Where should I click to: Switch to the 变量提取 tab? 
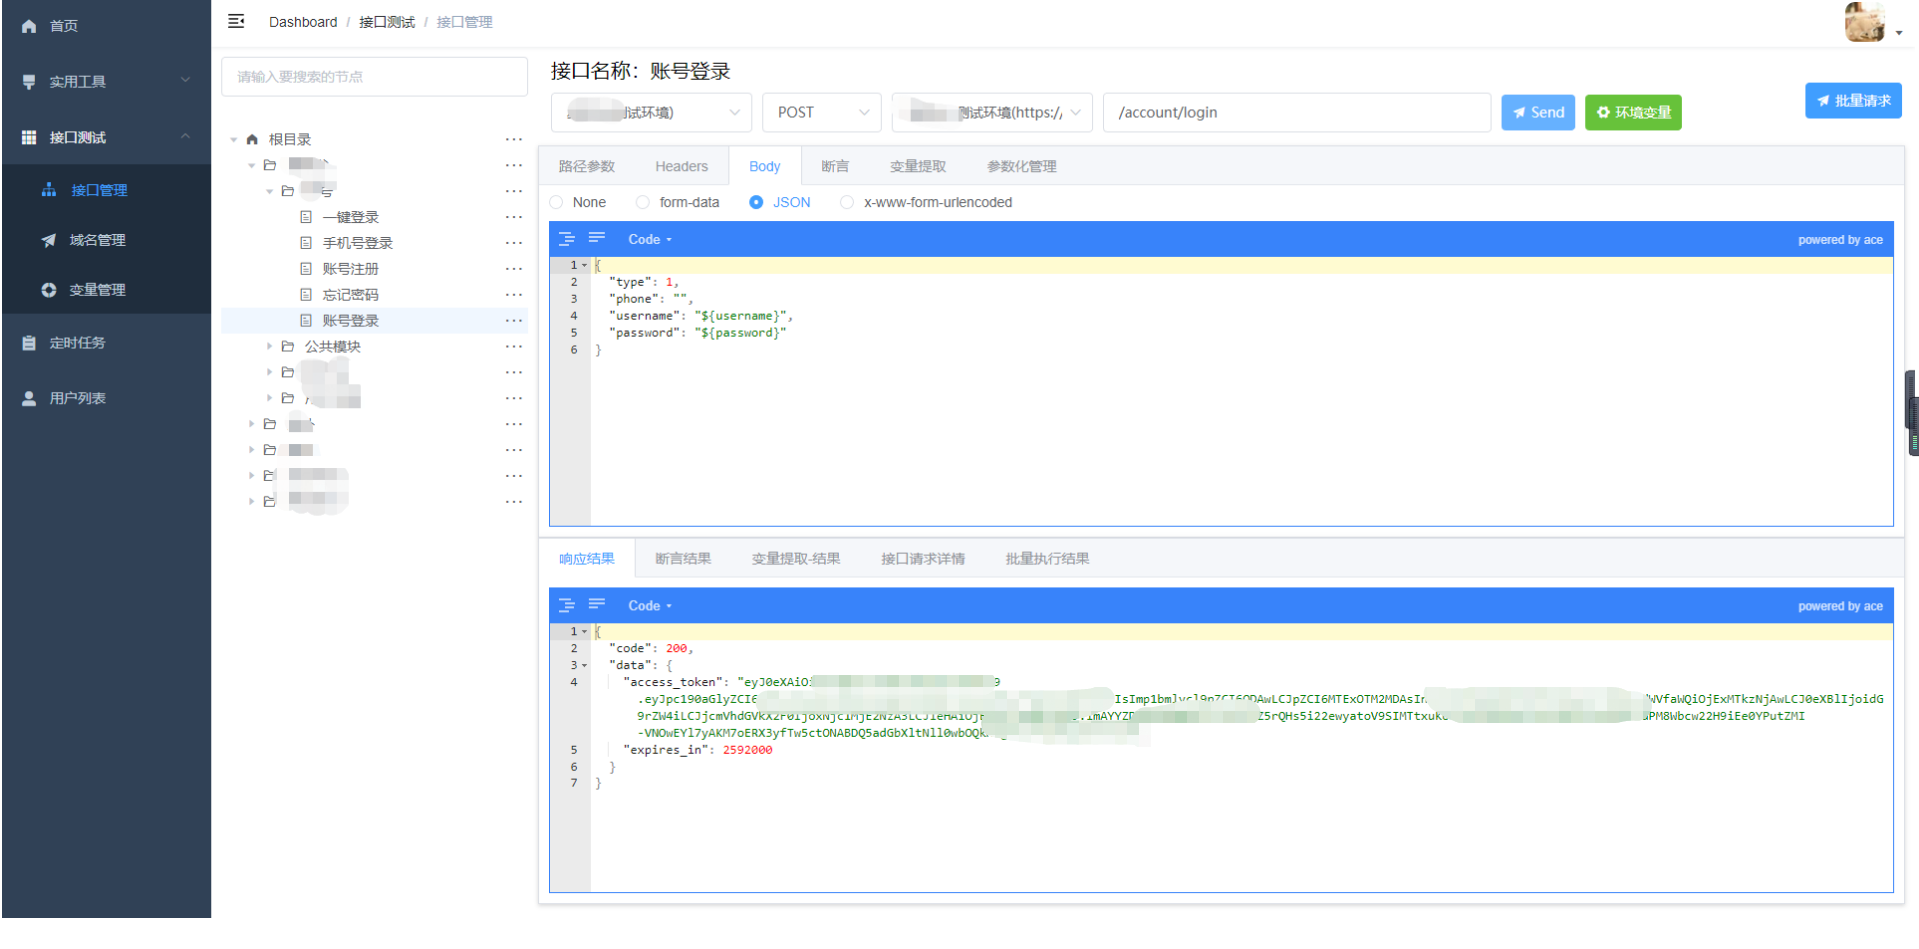point(917,167)
